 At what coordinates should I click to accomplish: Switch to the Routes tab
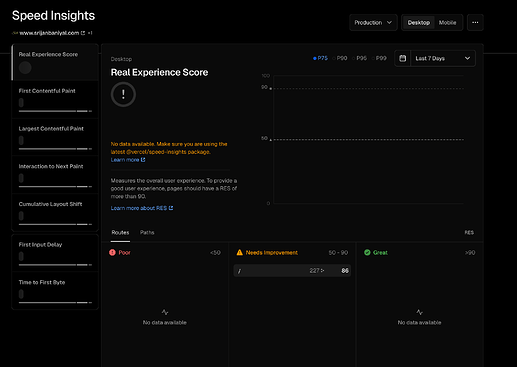click(120, 233)
